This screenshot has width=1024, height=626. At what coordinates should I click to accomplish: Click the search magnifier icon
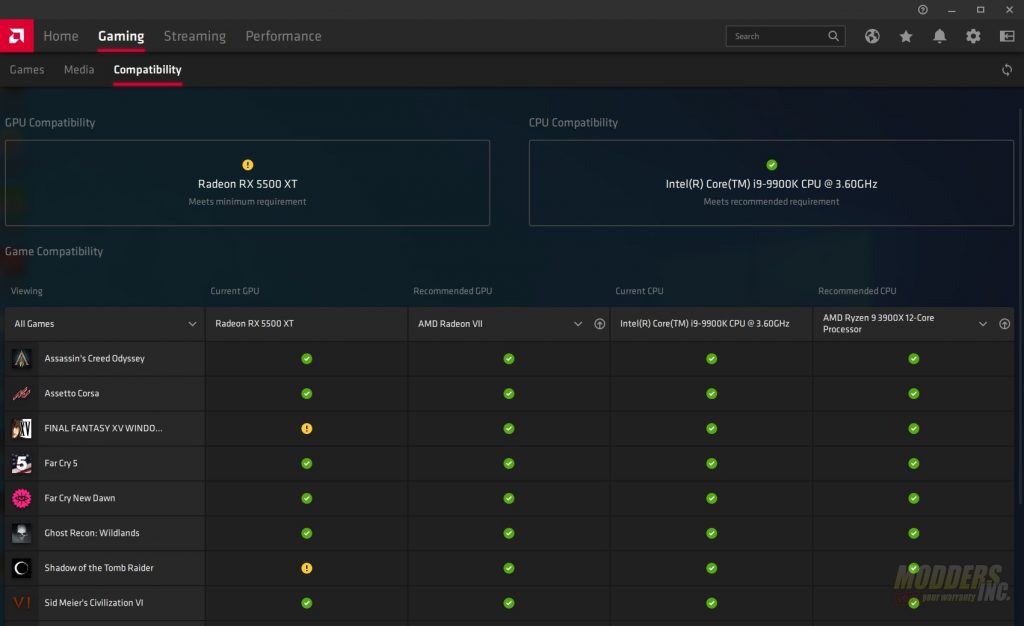click(833, 36)
